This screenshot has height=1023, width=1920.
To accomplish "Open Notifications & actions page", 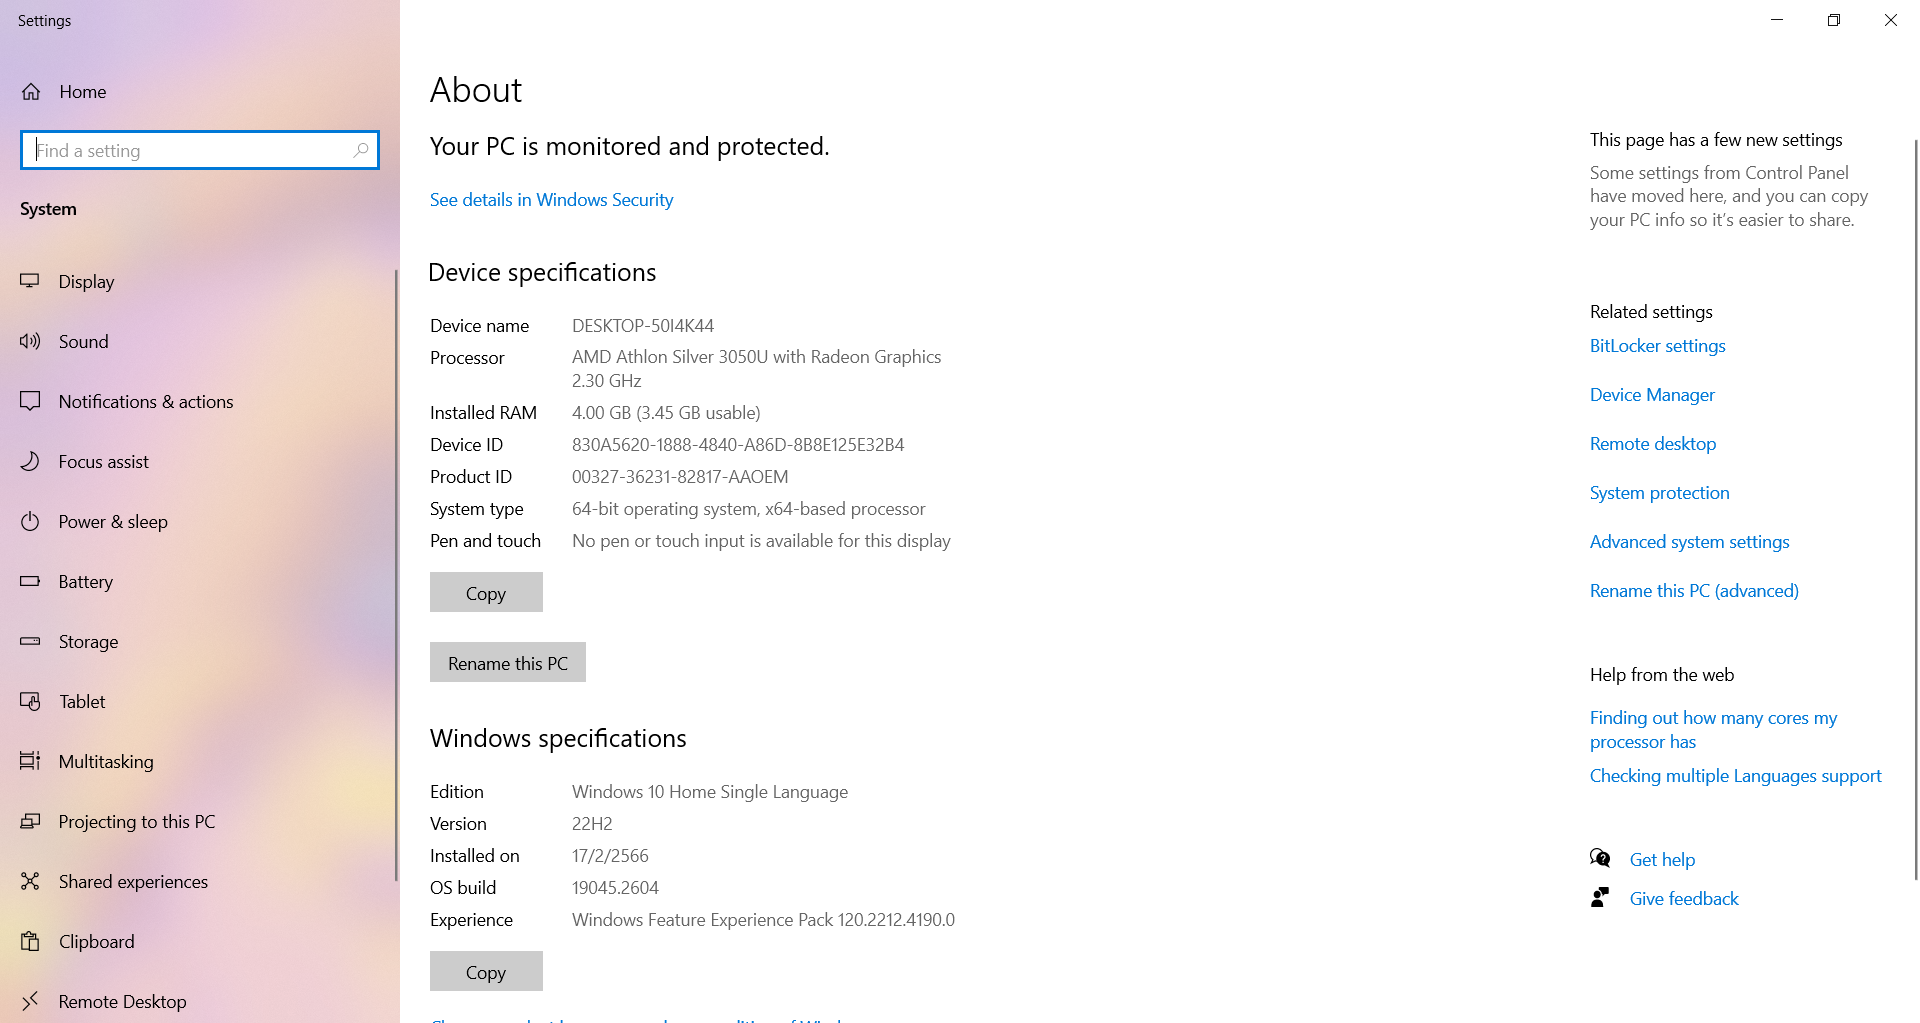I will click(145, 401).
